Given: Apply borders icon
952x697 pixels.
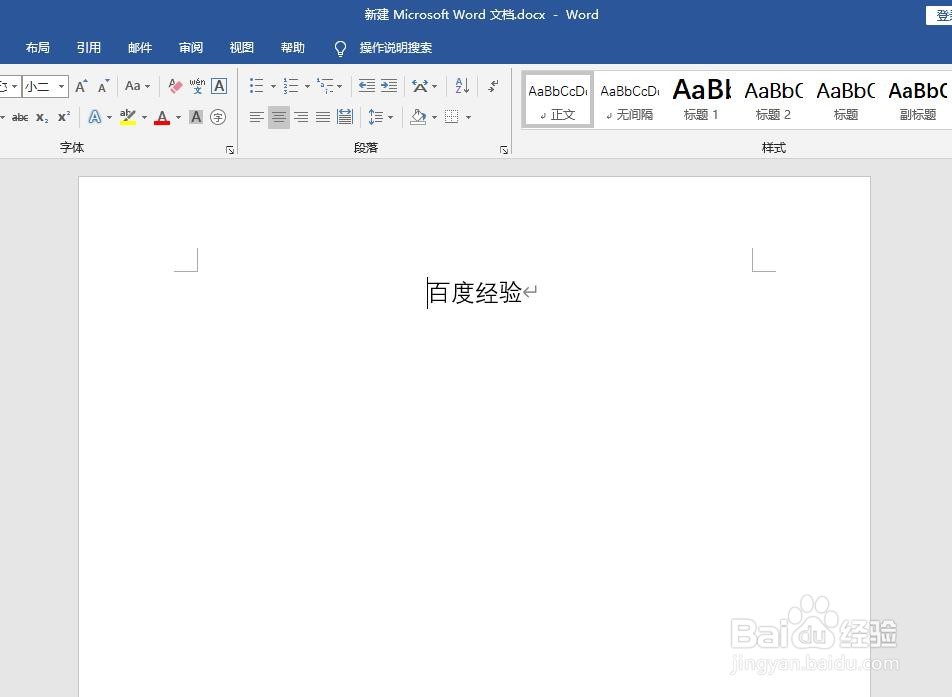Looking at the screenshot, I should [451, 117].
